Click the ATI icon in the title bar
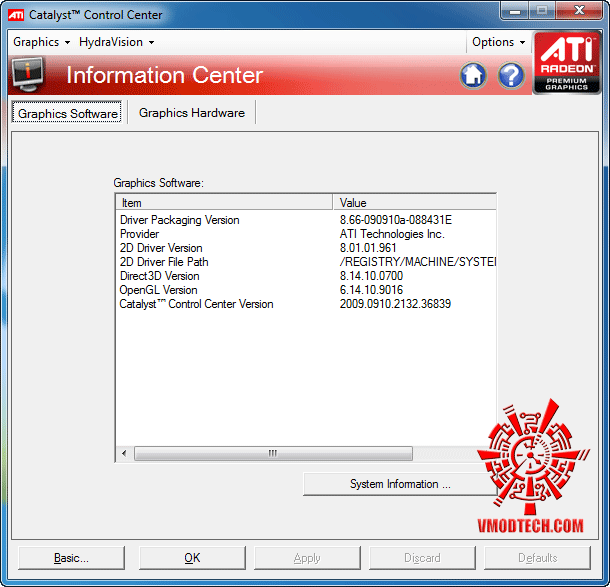 16,15
